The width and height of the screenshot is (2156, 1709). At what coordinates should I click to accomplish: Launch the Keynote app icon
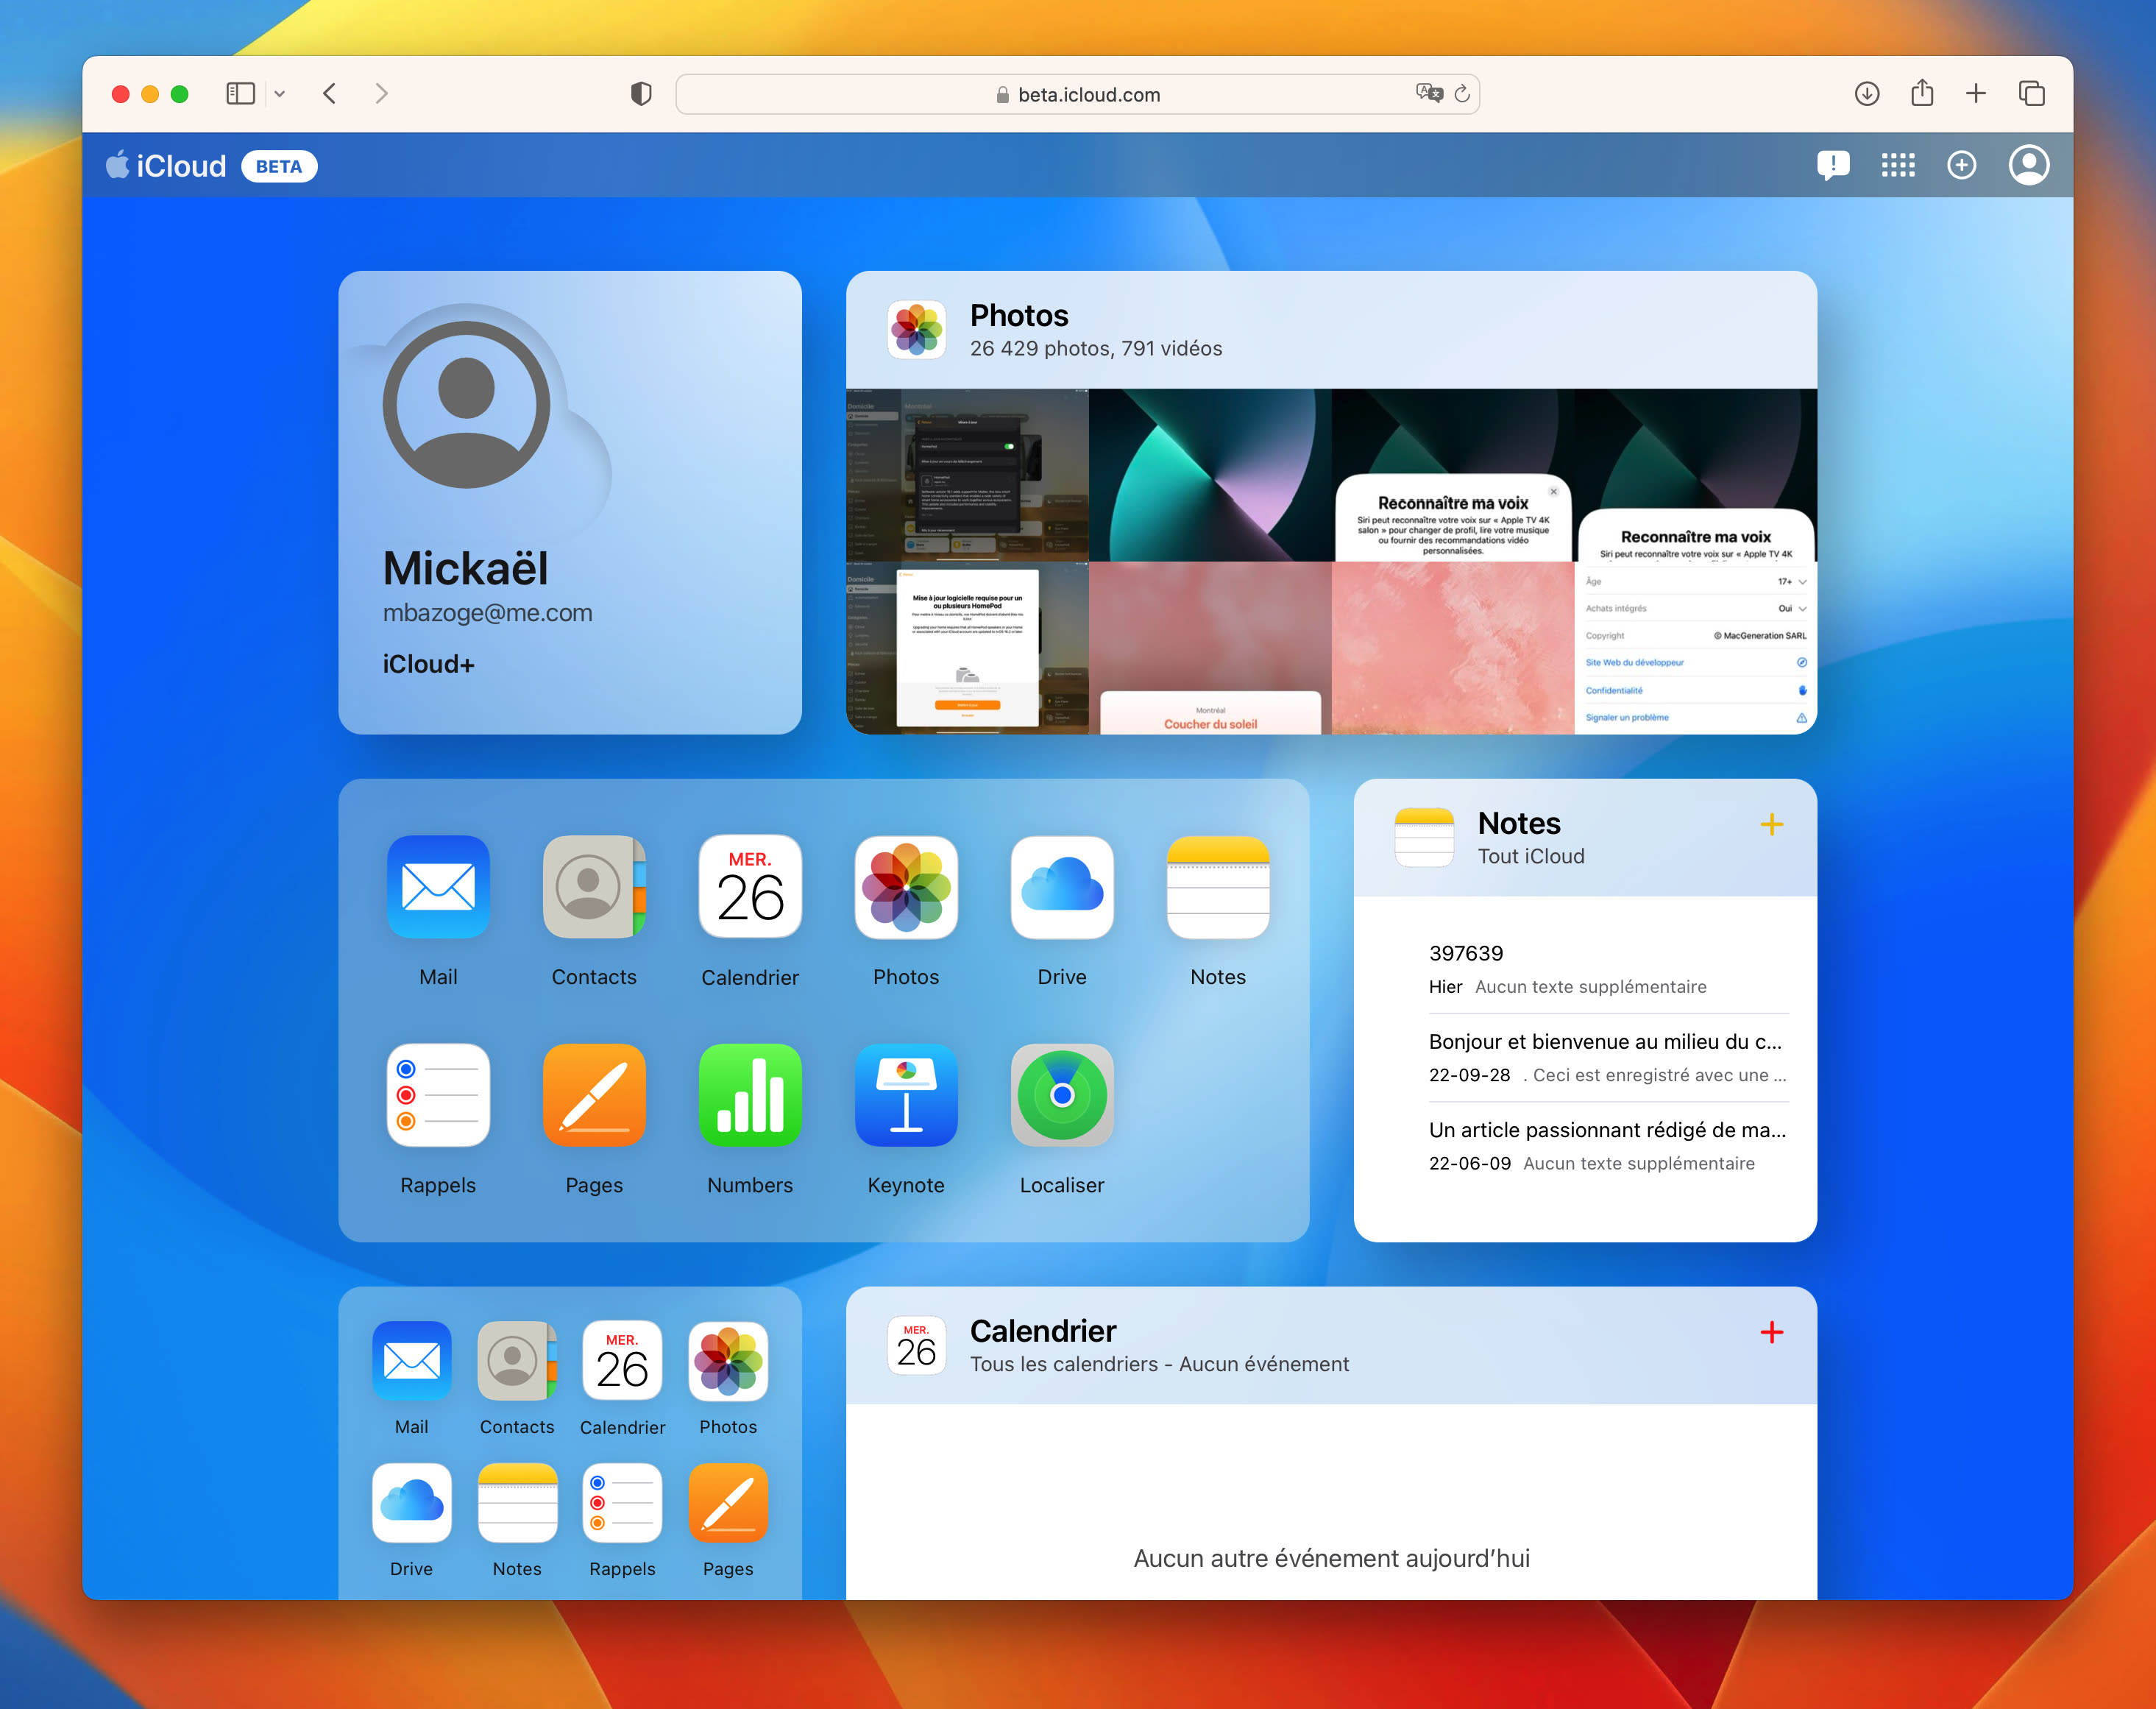905,1095
